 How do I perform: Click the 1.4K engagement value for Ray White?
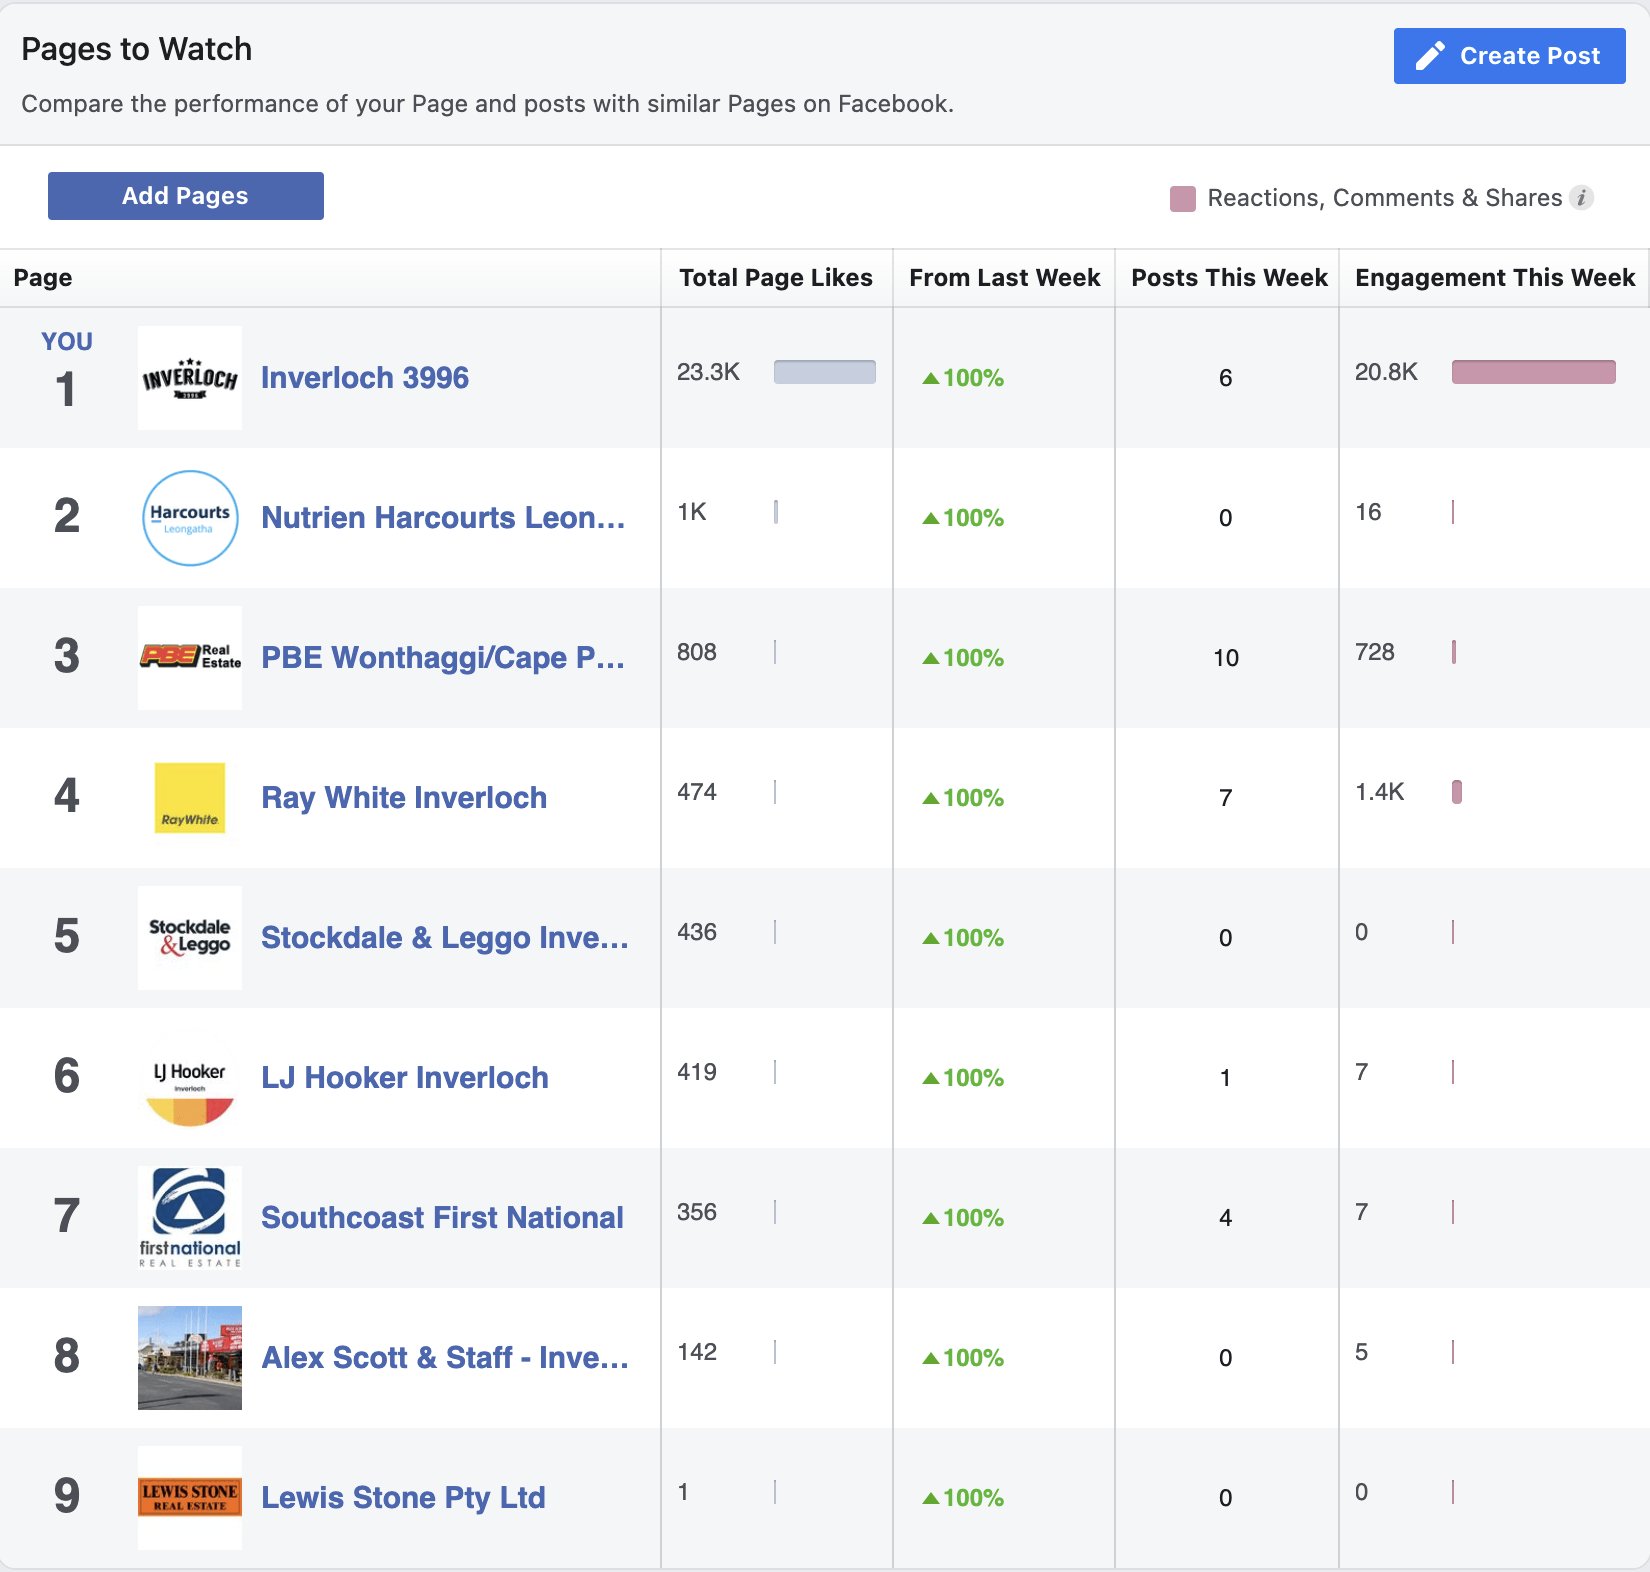(x=1380, y=792)
